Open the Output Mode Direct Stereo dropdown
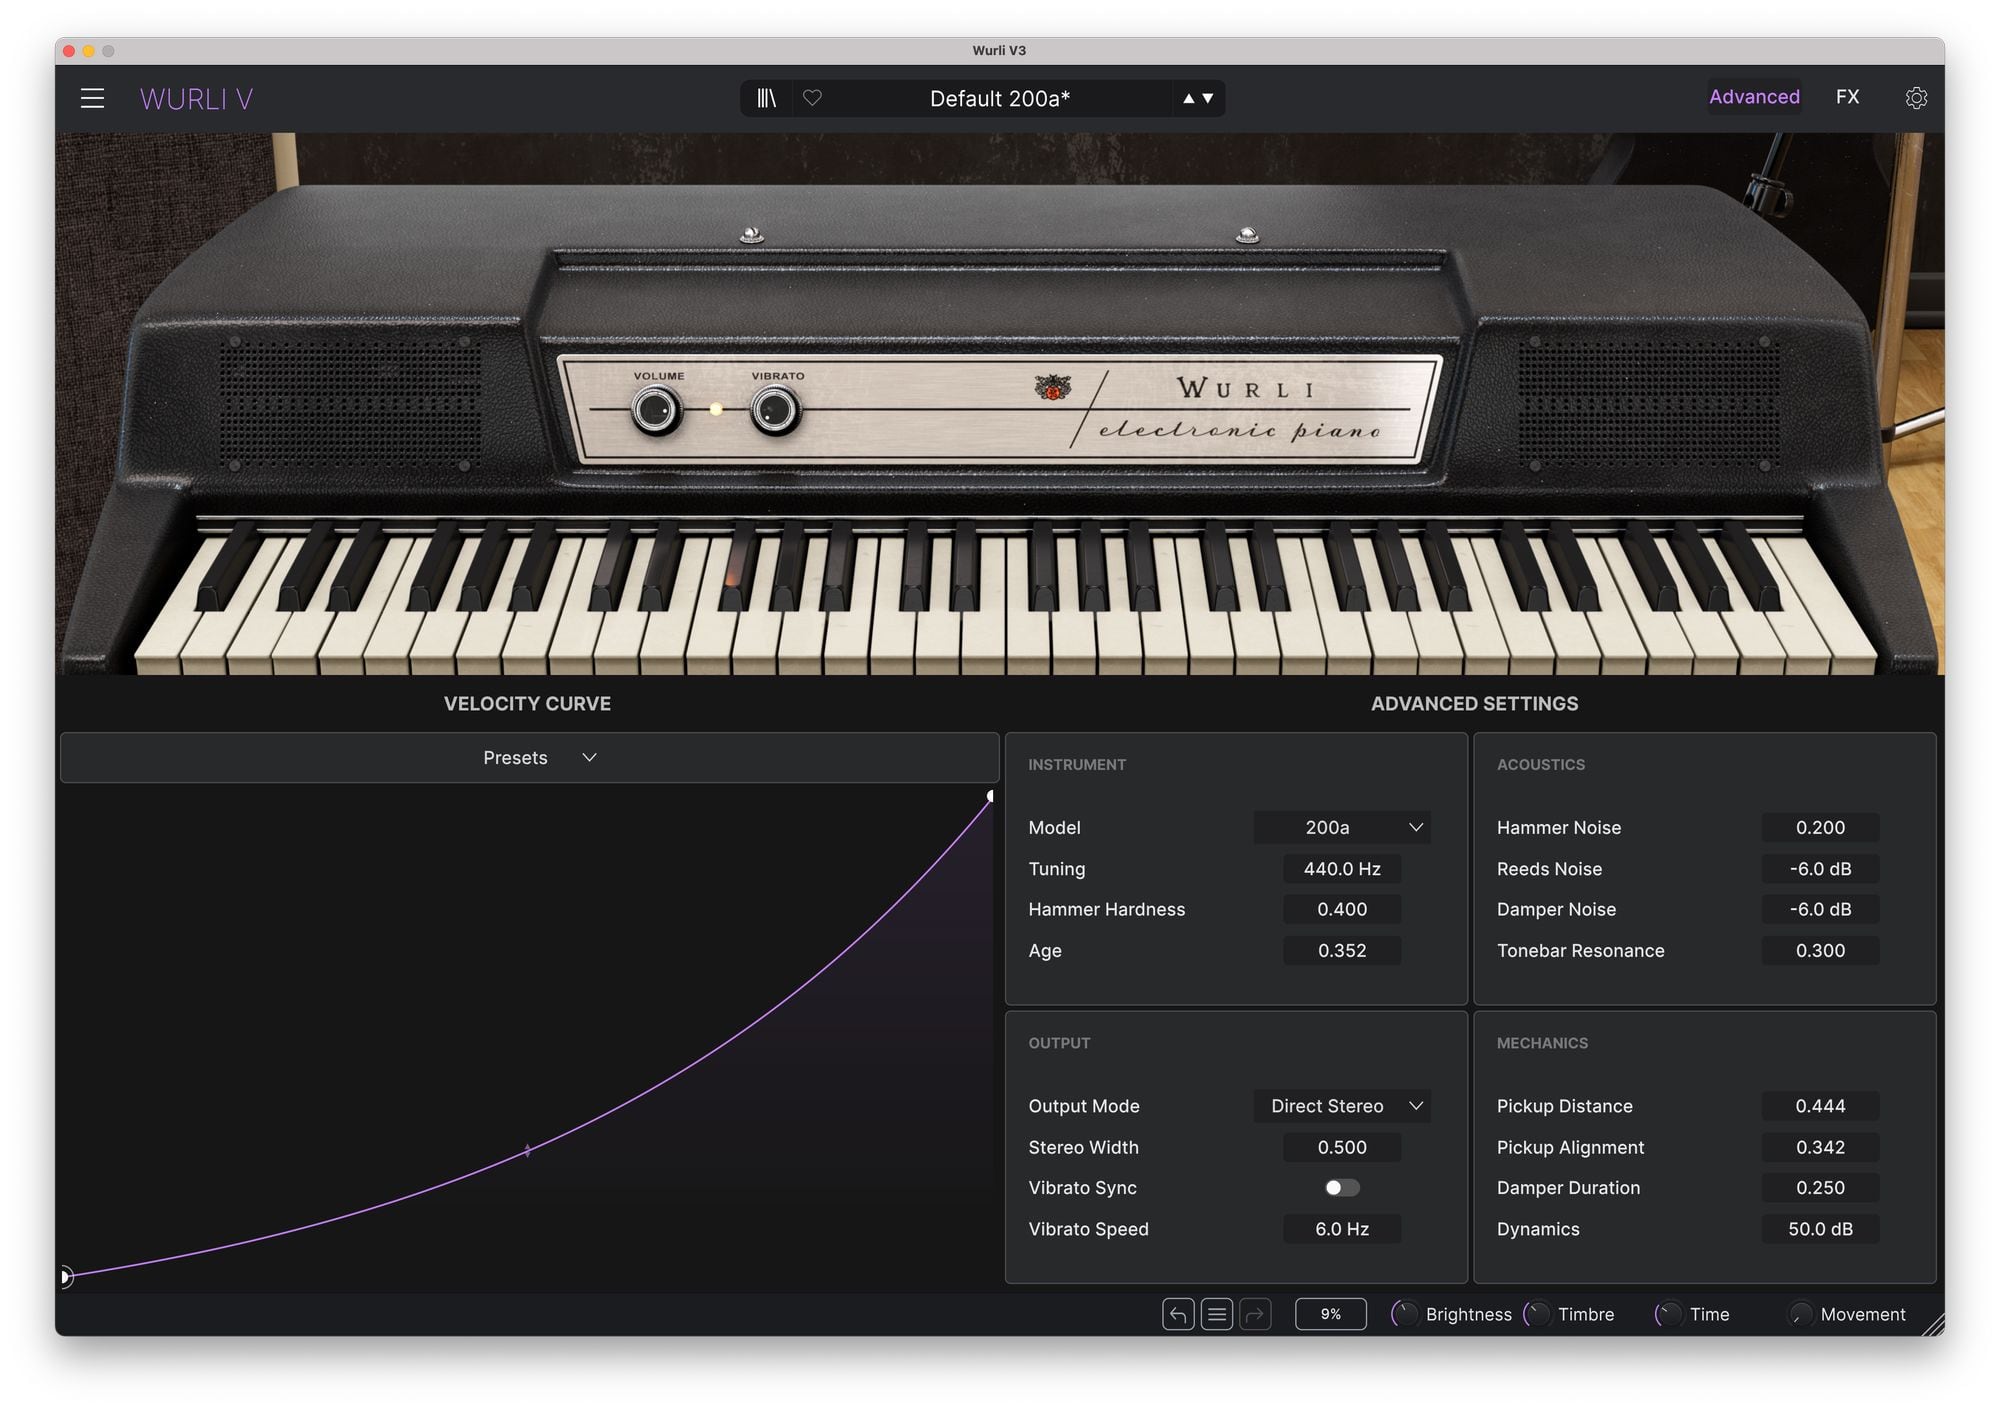The width and height of the screenshot is (2000, 1409). pos(1342,1106)
